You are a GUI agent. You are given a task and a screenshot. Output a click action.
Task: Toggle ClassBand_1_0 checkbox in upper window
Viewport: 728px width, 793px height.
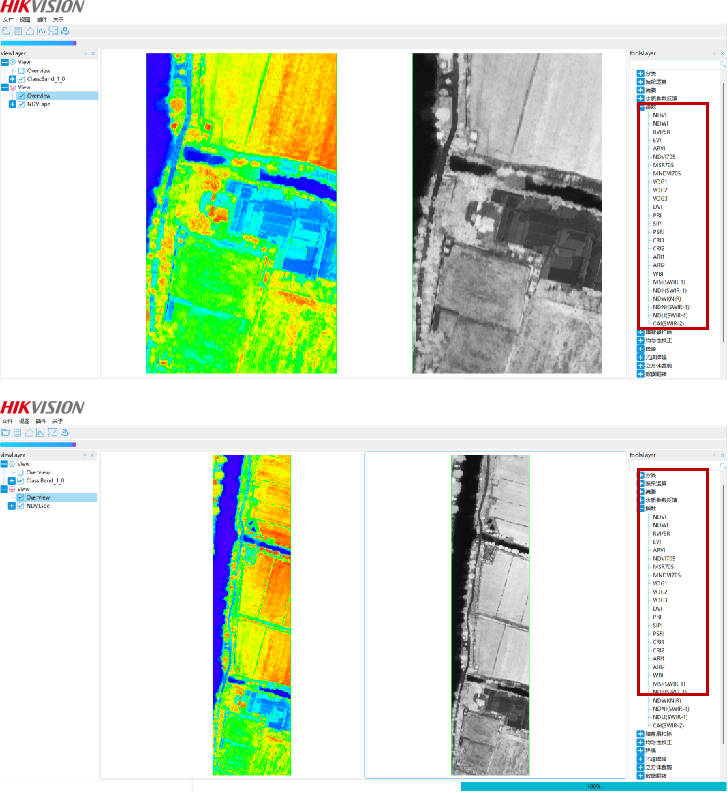click(x=22, y=79)
